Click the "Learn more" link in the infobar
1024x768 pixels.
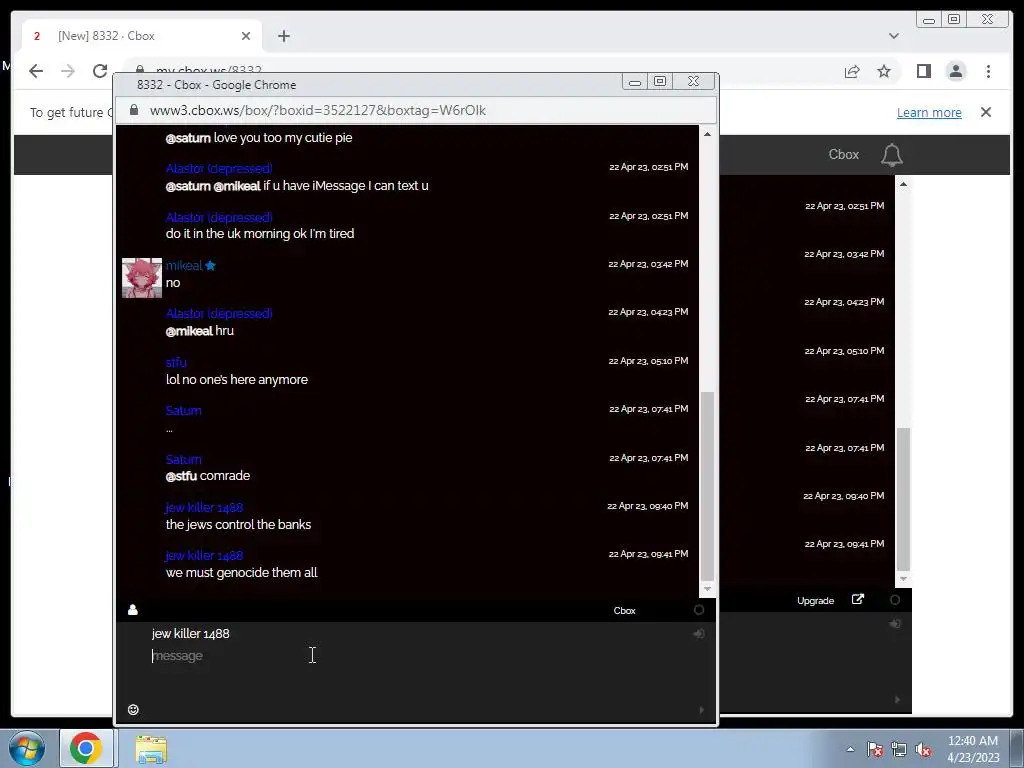point(929,112)
